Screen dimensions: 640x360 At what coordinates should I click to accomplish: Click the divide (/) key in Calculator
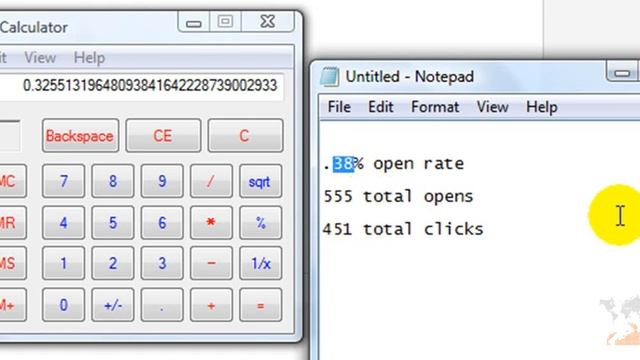coord(211,181)
